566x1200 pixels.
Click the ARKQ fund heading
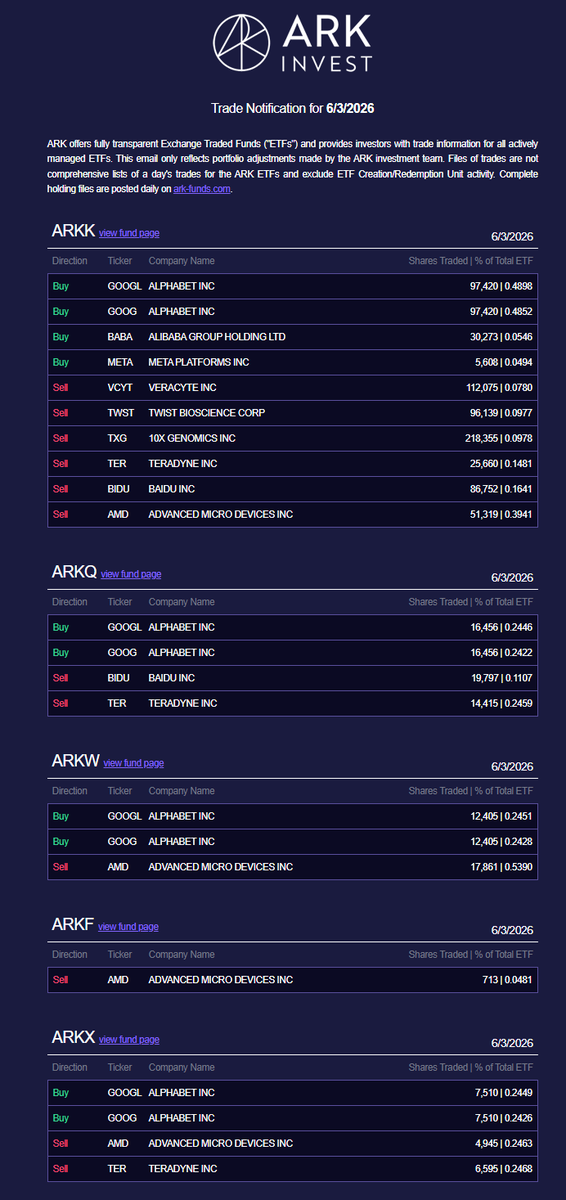tap(74, 572)
